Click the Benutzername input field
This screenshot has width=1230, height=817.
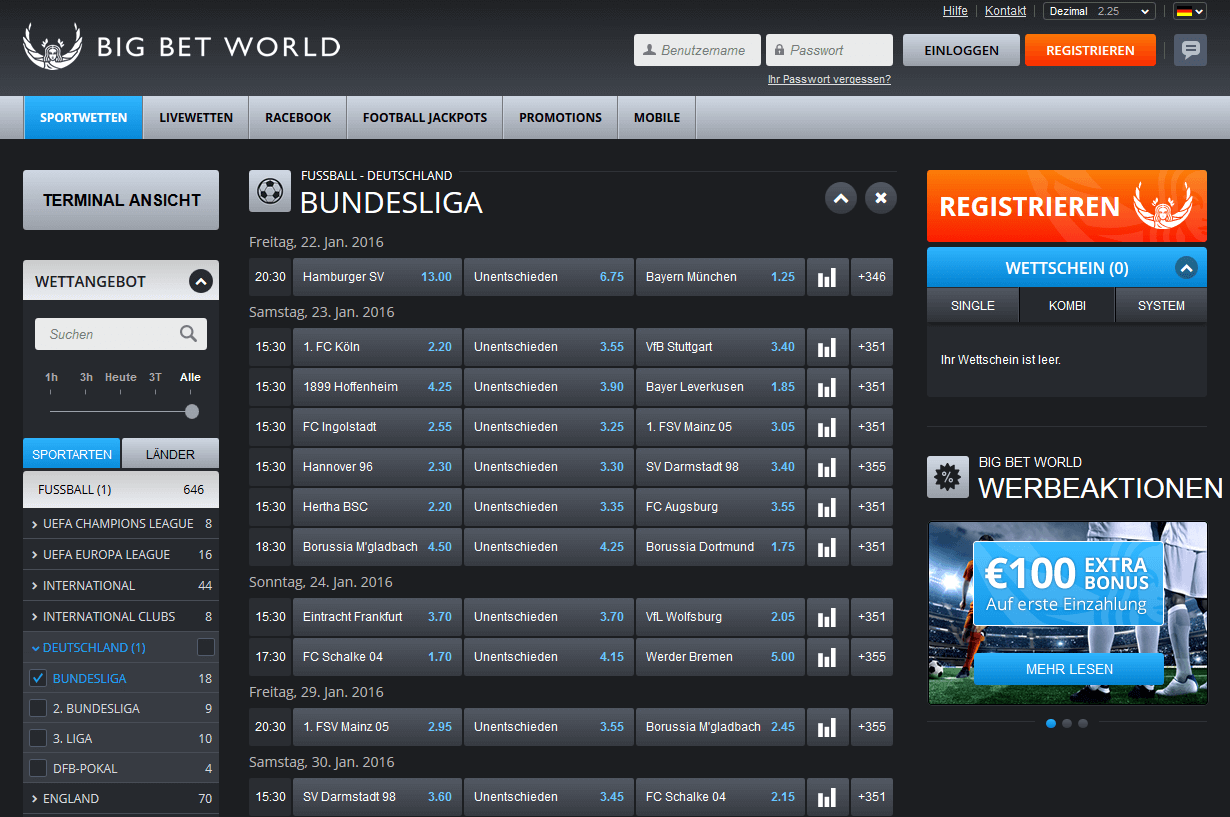697,50
